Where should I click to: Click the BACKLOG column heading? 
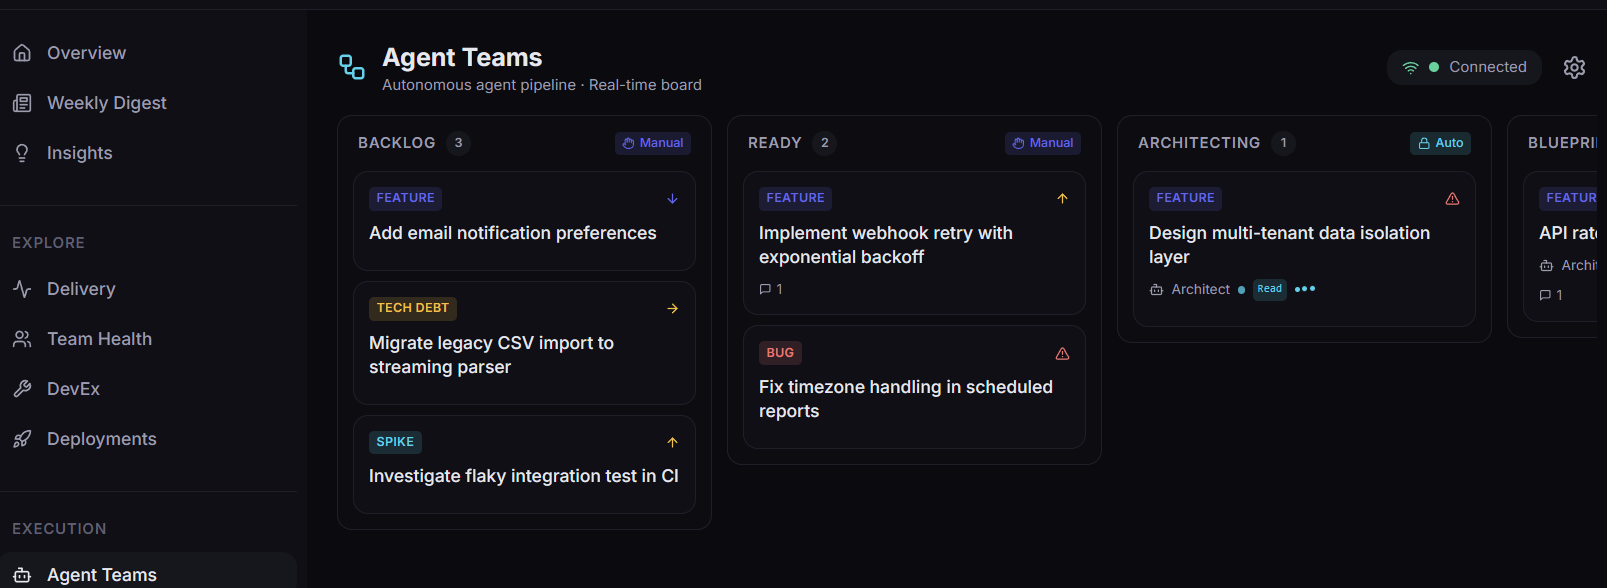click(397, 143)
